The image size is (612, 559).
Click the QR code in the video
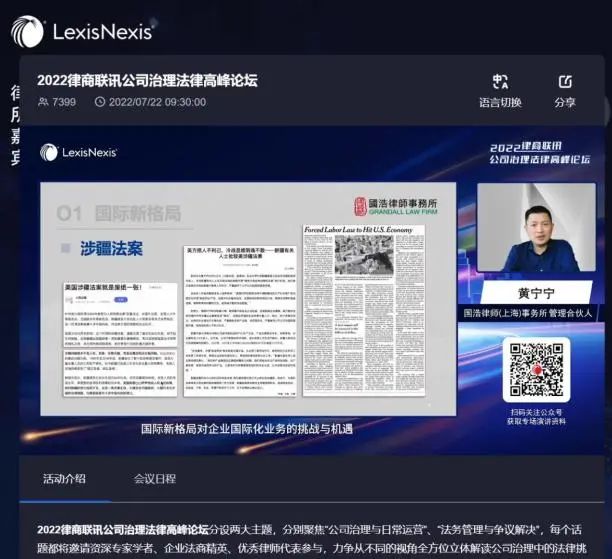[x=536, y=370]
